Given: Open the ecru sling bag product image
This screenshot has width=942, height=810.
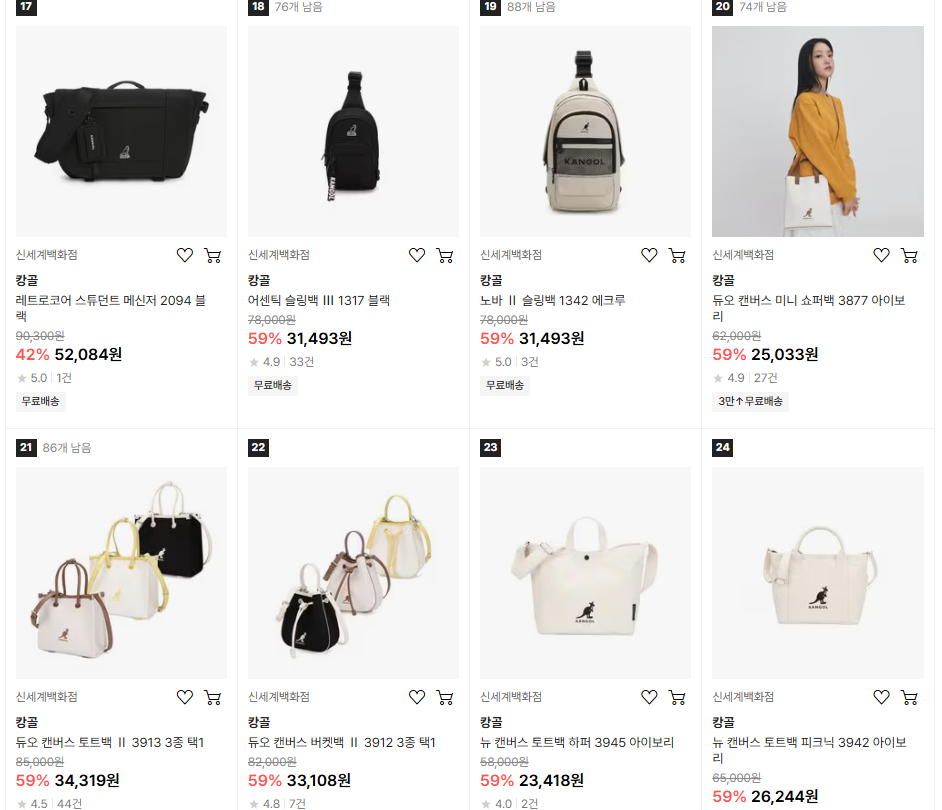Looking at the screenshot, I should [x=585, y=131].
